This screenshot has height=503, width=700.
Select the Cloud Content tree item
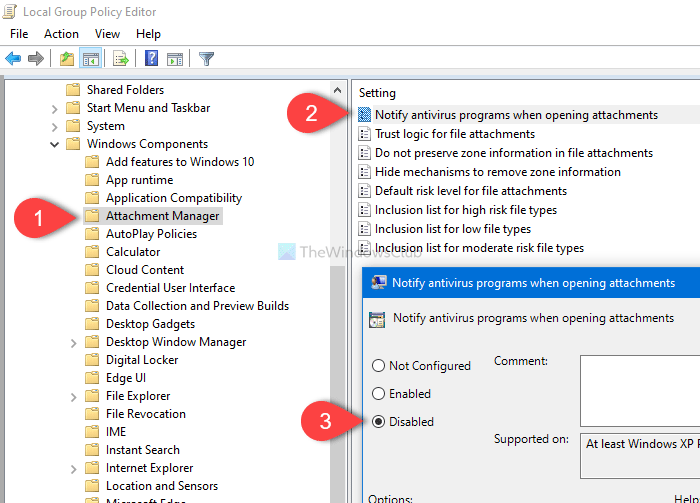coord(145,270)
